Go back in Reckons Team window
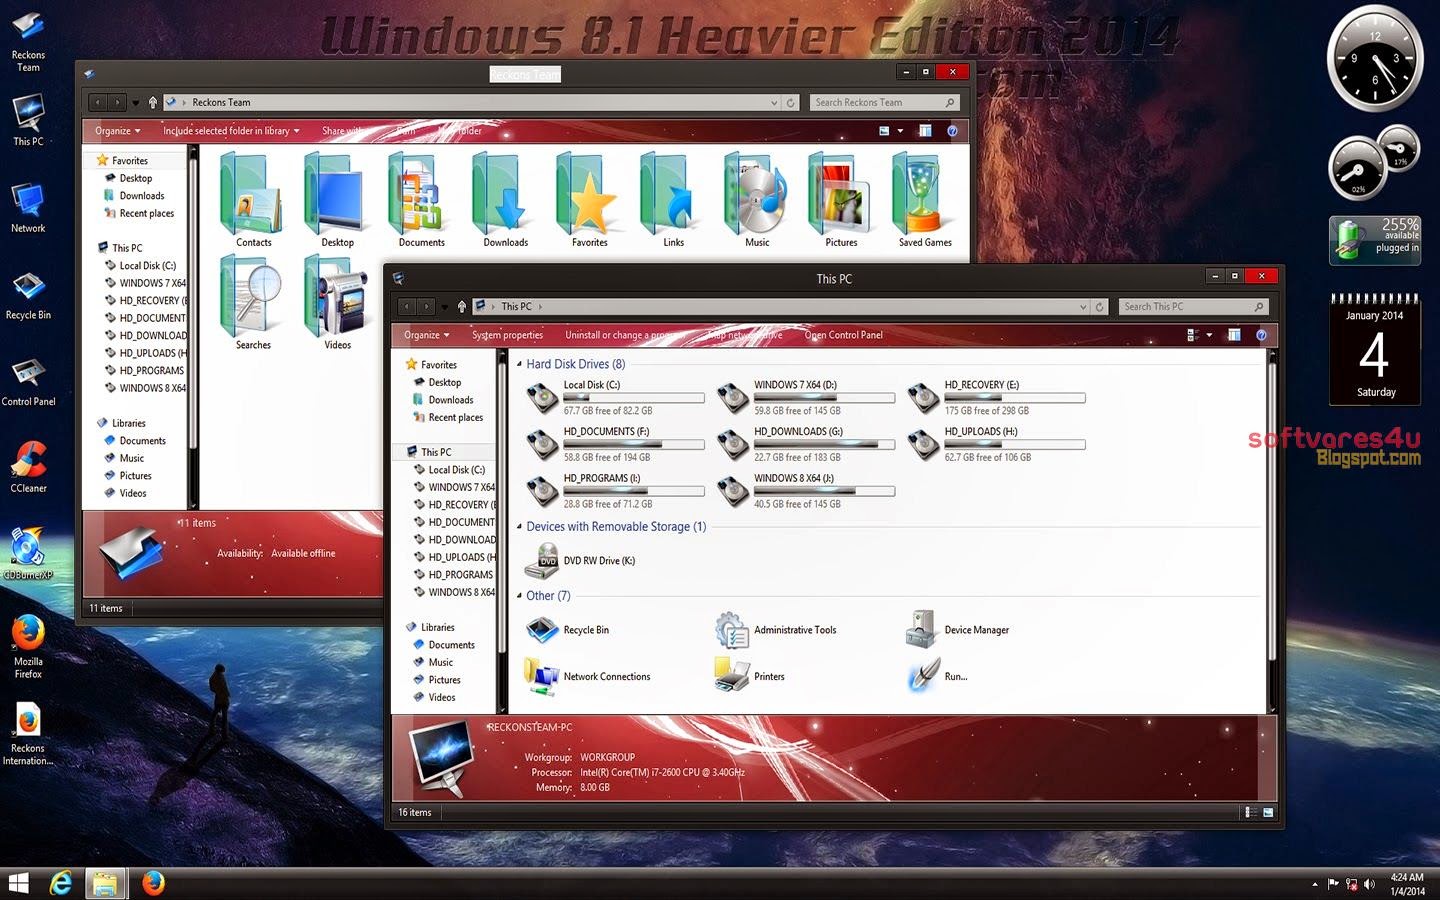This screenshot has width=1440, height=900. click(97, 102)
